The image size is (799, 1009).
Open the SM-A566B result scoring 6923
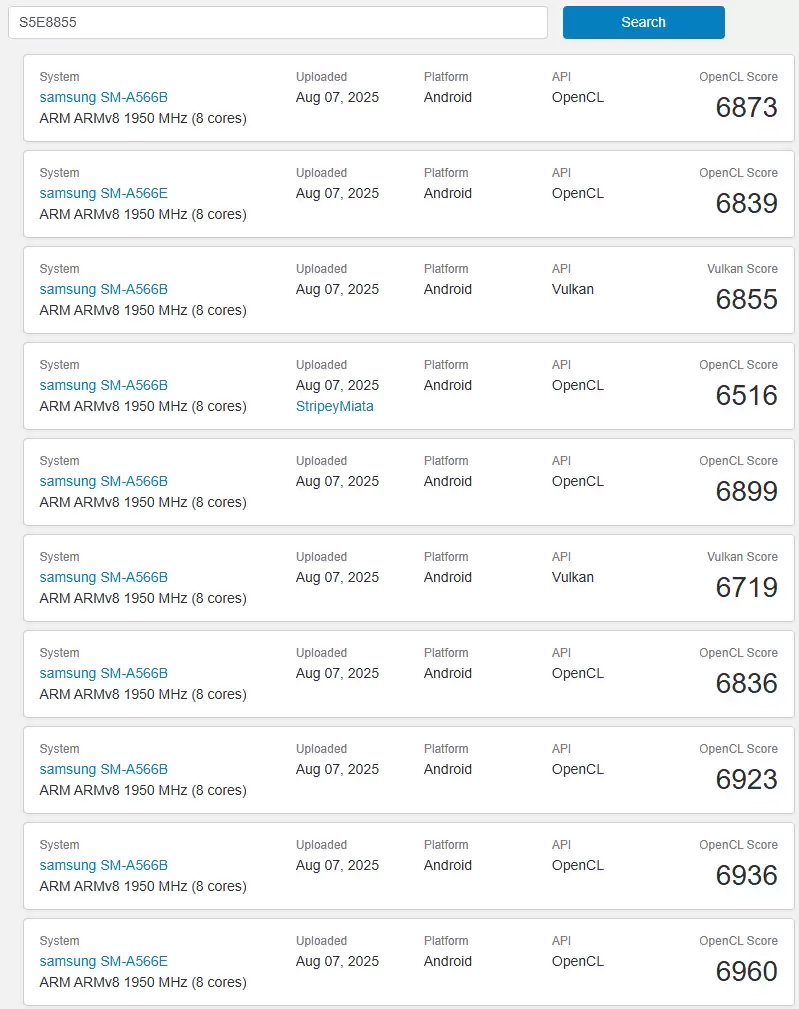click(x=104, y=769)
